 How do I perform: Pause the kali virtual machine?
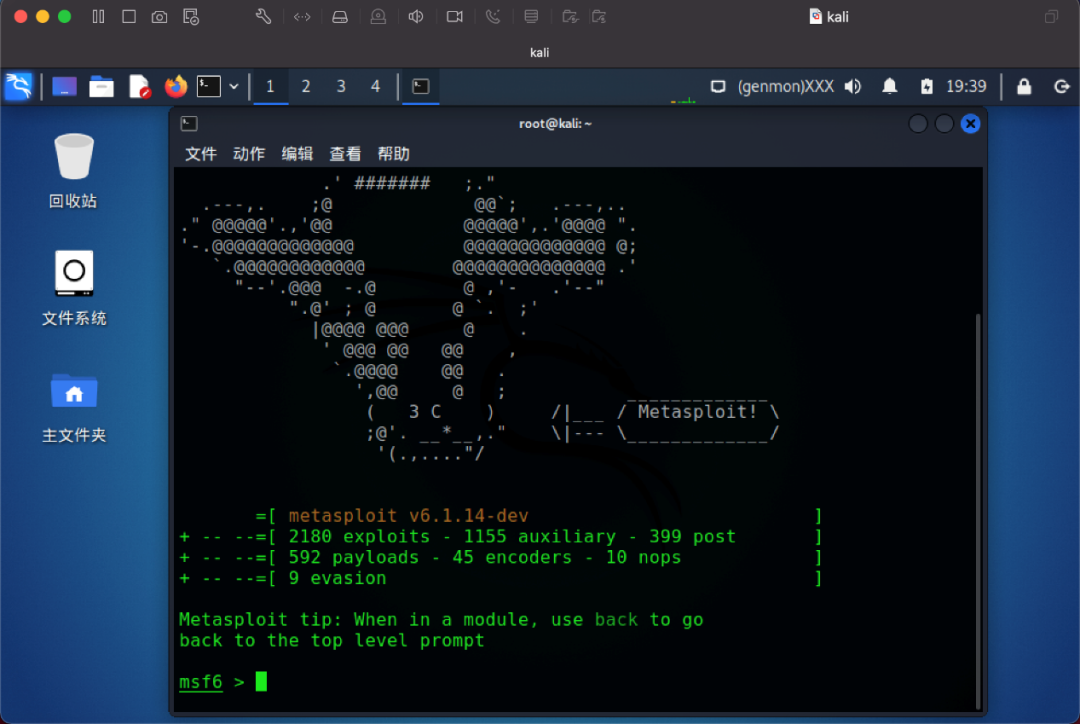(98, 17)
